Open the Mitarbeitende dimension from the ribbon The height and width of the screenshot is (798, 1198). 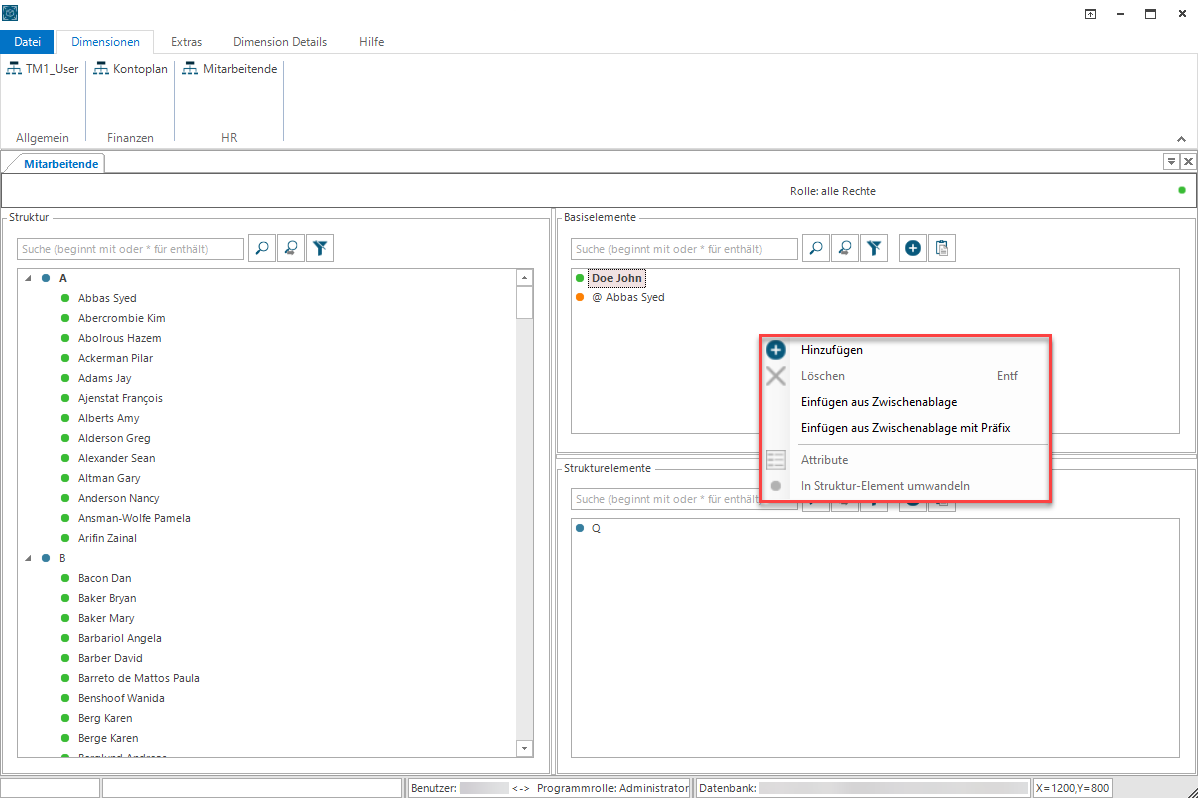click(x=229, y=69)
